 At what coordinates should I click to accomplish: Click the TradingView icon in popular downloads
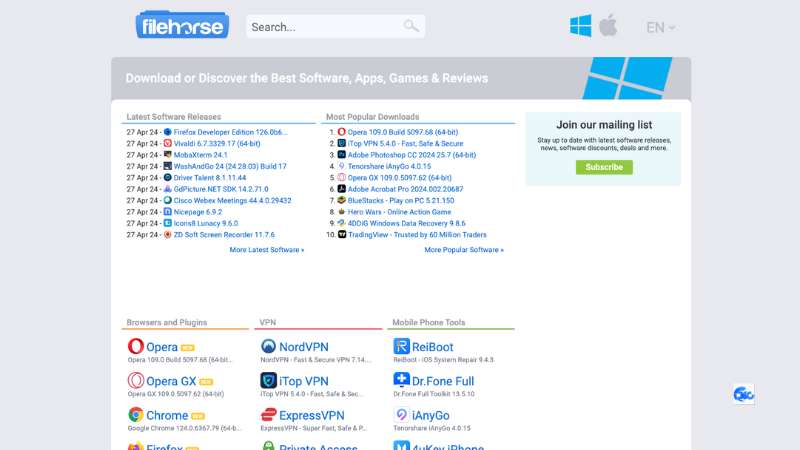[342, 235]
